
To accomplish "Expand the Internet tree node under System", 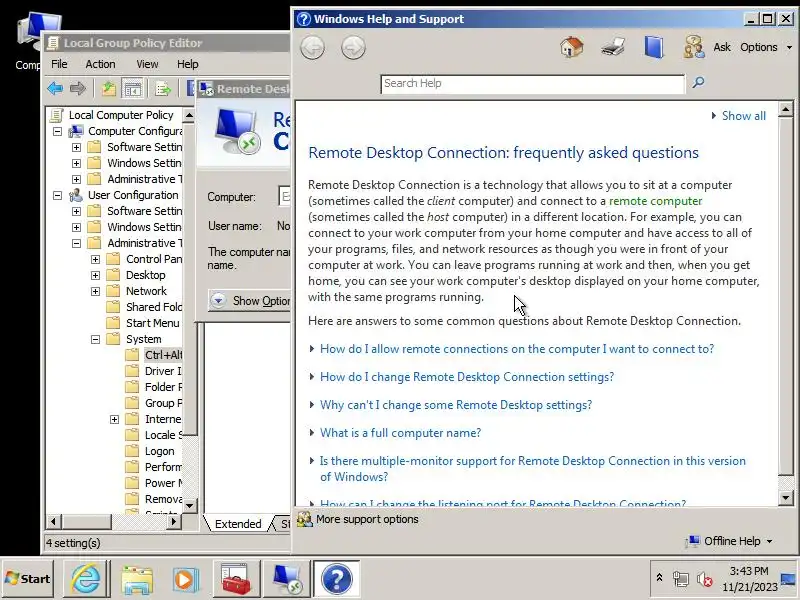I will 114,419.
